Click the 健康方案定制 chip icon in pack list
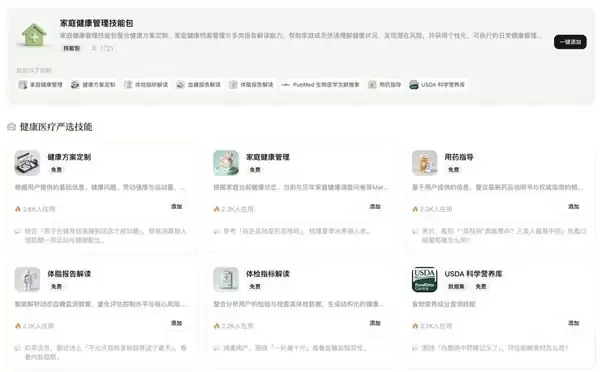The image size is (600, 372). tap(75, 85)
